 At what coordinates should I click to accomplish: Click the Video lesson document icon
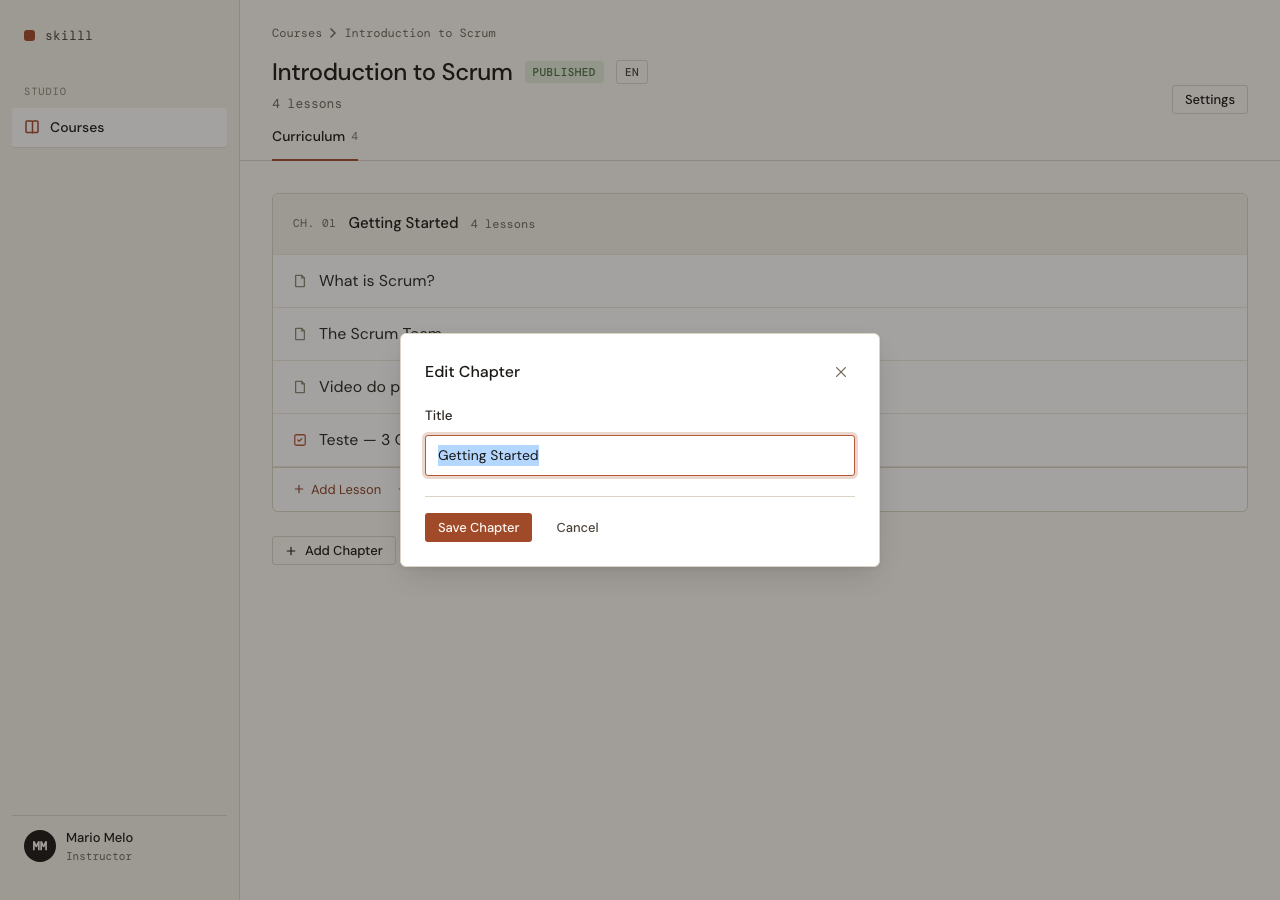(300, 387)
